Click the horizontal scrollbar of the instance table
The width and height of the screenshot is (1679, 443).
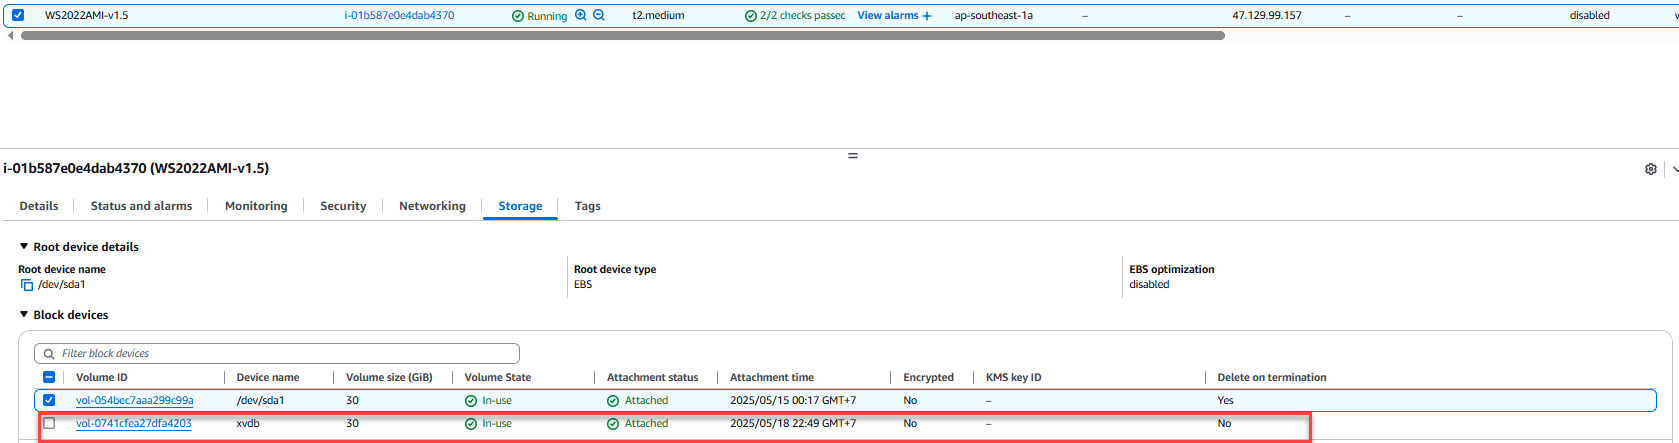tap(622, 35)
